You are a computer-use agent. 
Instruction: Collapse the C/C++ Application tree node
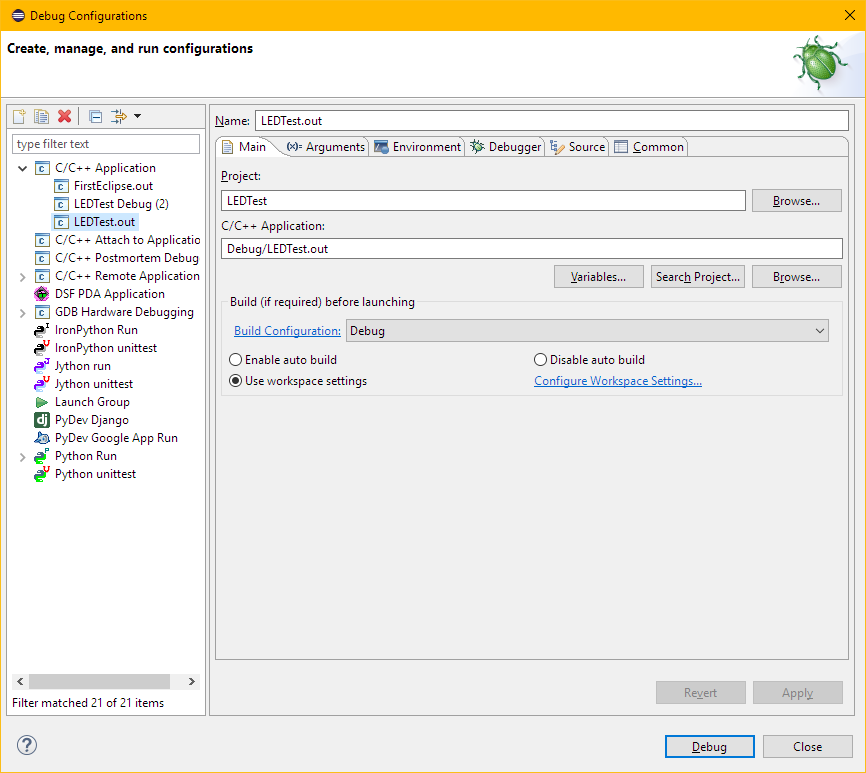click(x=23, y=168)
